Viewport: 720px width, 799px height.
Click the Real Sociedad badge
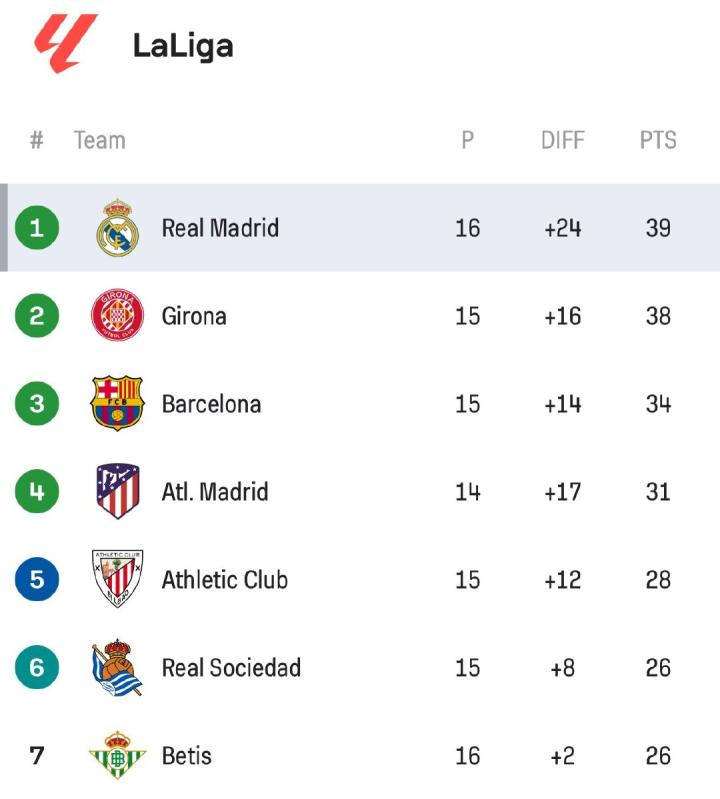pyautogui.click(x=117, y=667)
